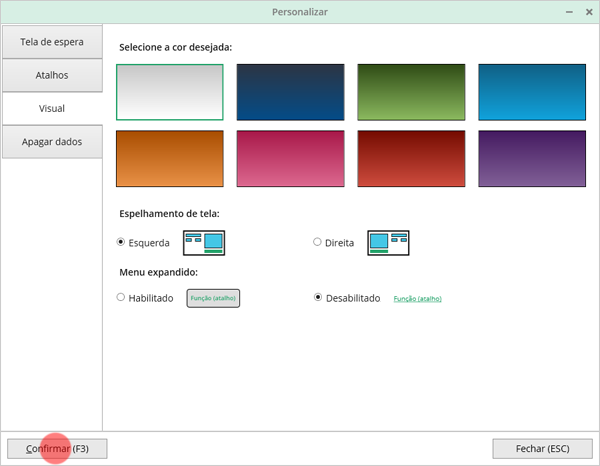
Task: Pick the purple color swatch
Action: (532, 159)
